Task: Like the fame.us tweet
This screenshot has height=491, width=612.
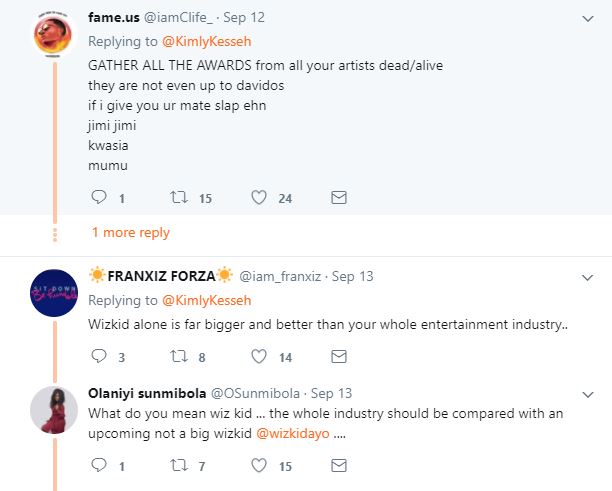Action: 259,198
